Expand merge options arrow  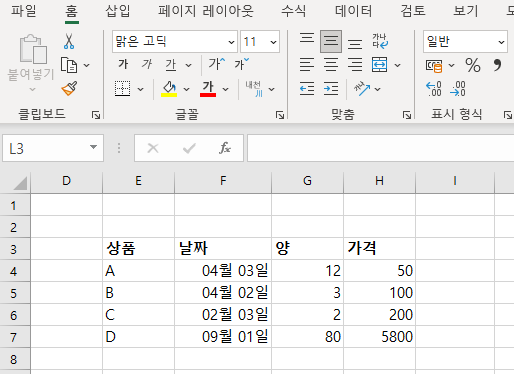(397, 65)
